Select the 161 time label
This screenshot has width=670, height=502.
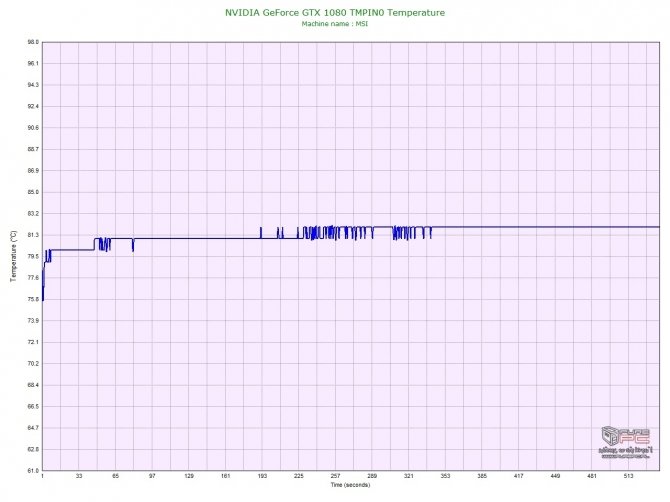(x=226, y=476)
